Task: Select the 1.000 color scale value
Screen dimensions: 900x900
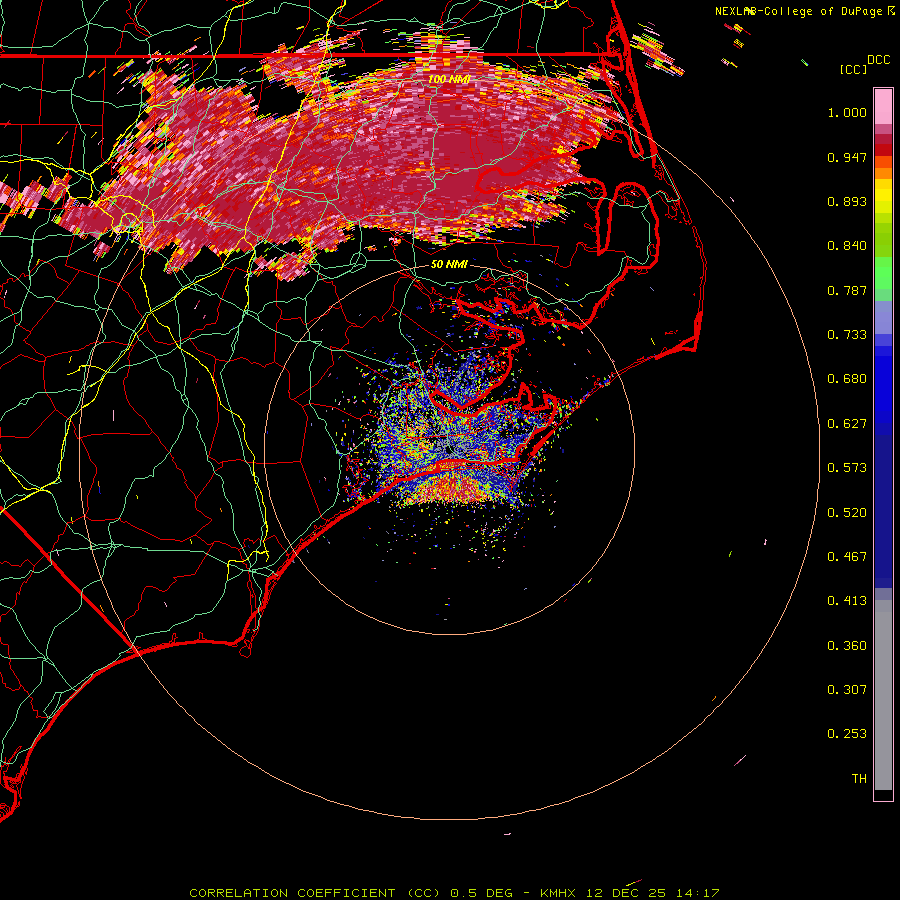Action: [x=847, y=112]
